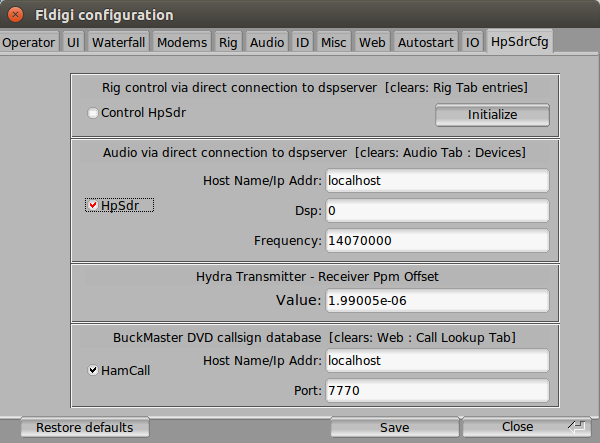Click the Save button
600x443 pixels.
click(x=394, y=427)
